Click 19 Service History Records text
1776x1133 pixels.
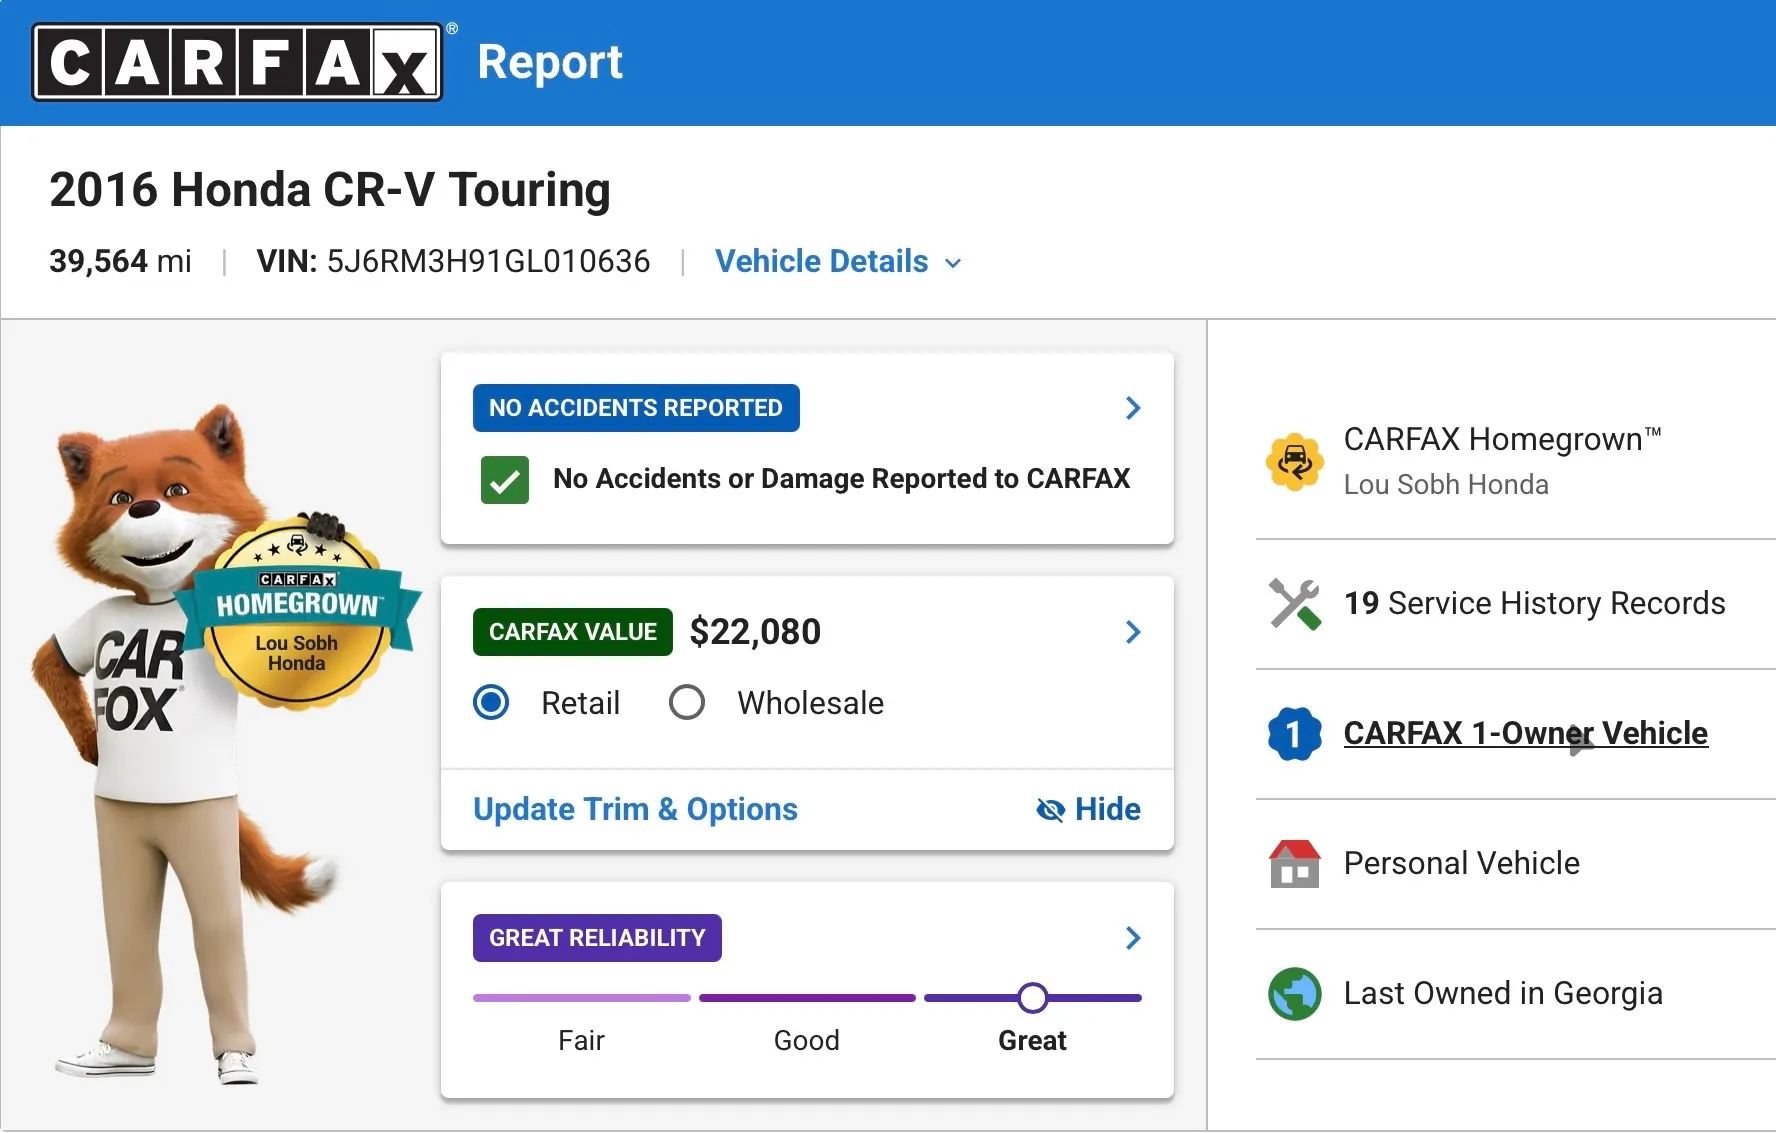click(x=1534, y=604)
